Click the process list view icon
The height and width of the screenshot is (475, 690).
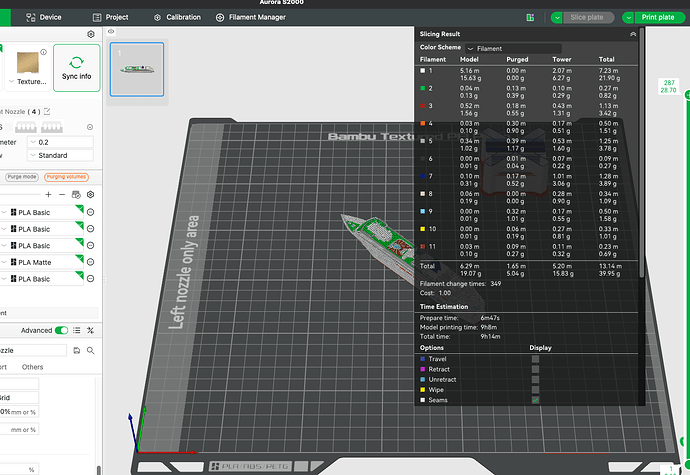tap(77, 330)
